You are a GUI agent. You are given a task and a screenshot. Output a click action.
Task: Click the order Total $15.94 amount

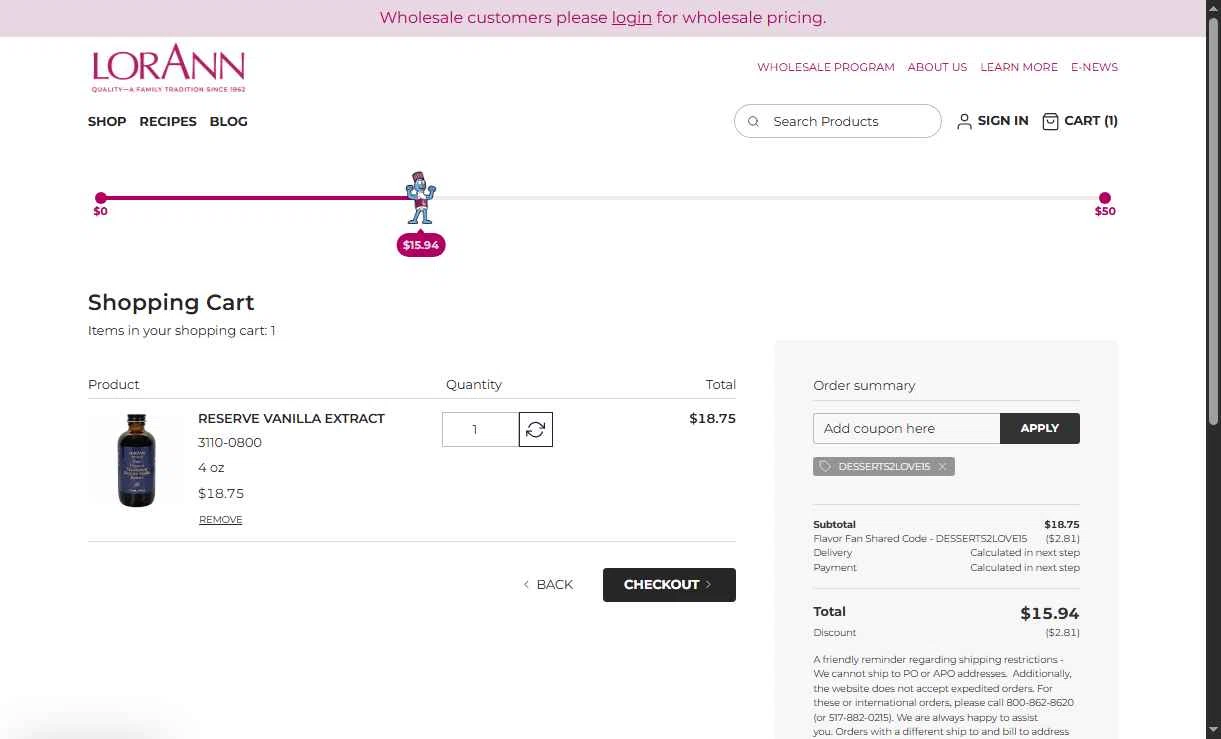(1049, 614)
